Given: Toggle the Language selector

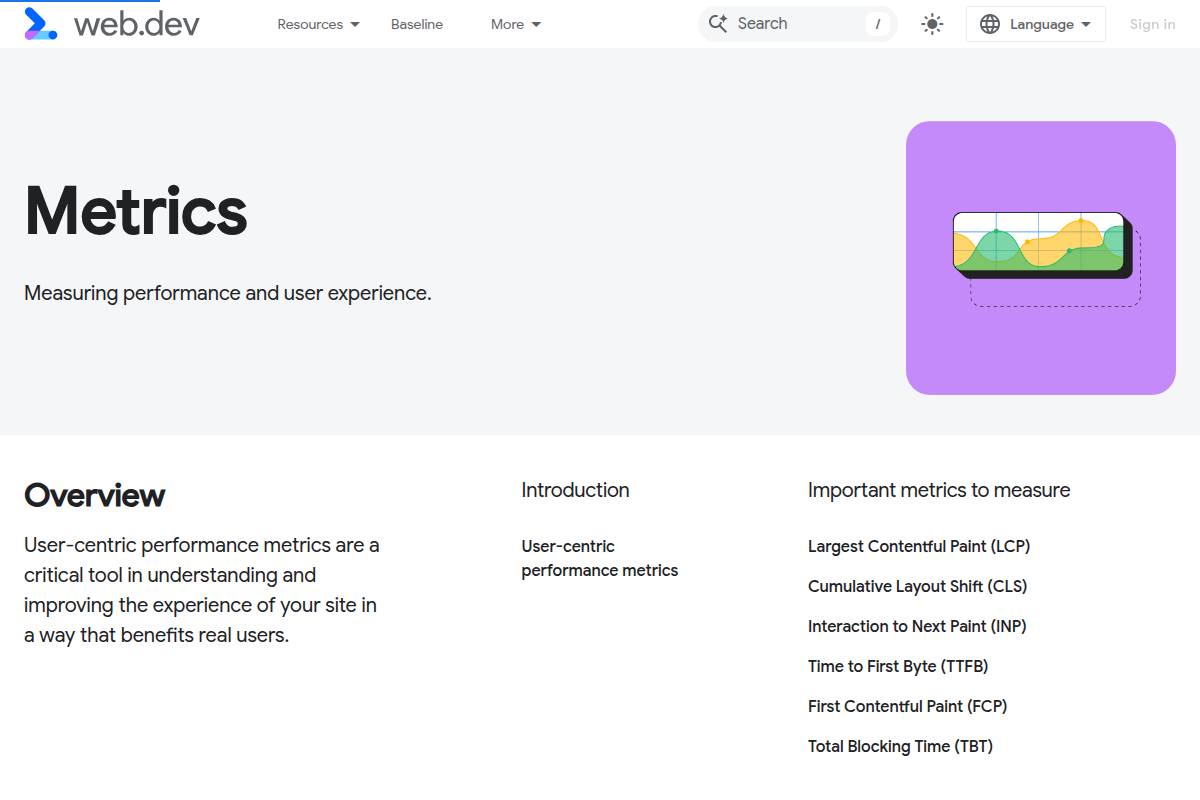Looking at the screenshot, I should tap(1035, 24).
